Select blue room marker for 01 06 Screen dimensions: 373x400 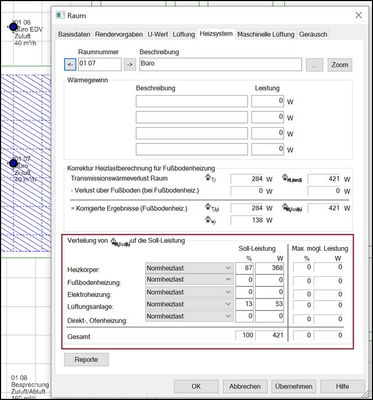pyautogui.click(x=13, y=27)
